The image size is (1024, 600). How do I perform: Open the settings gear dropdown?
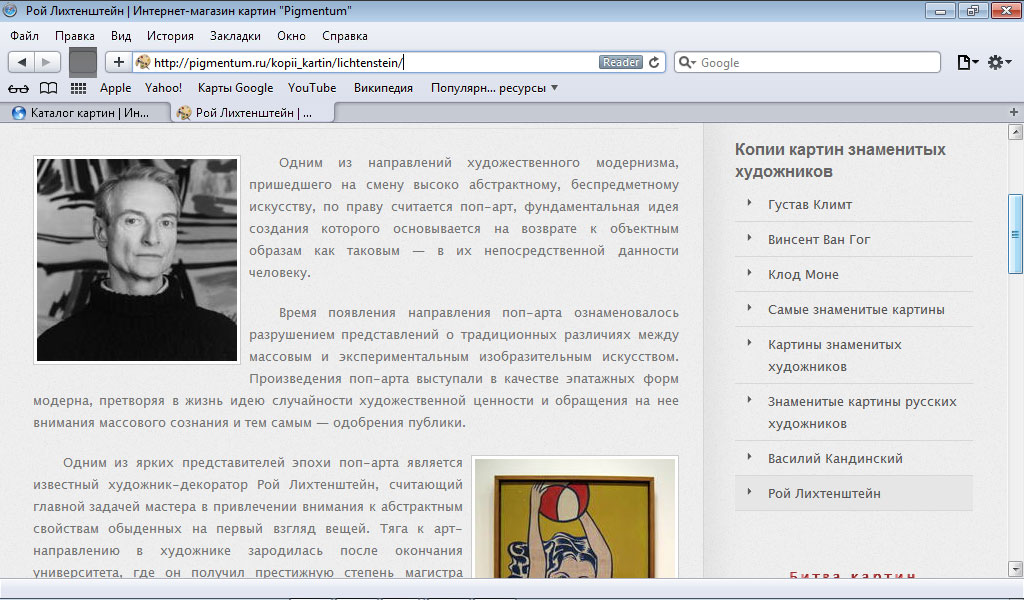999,62
